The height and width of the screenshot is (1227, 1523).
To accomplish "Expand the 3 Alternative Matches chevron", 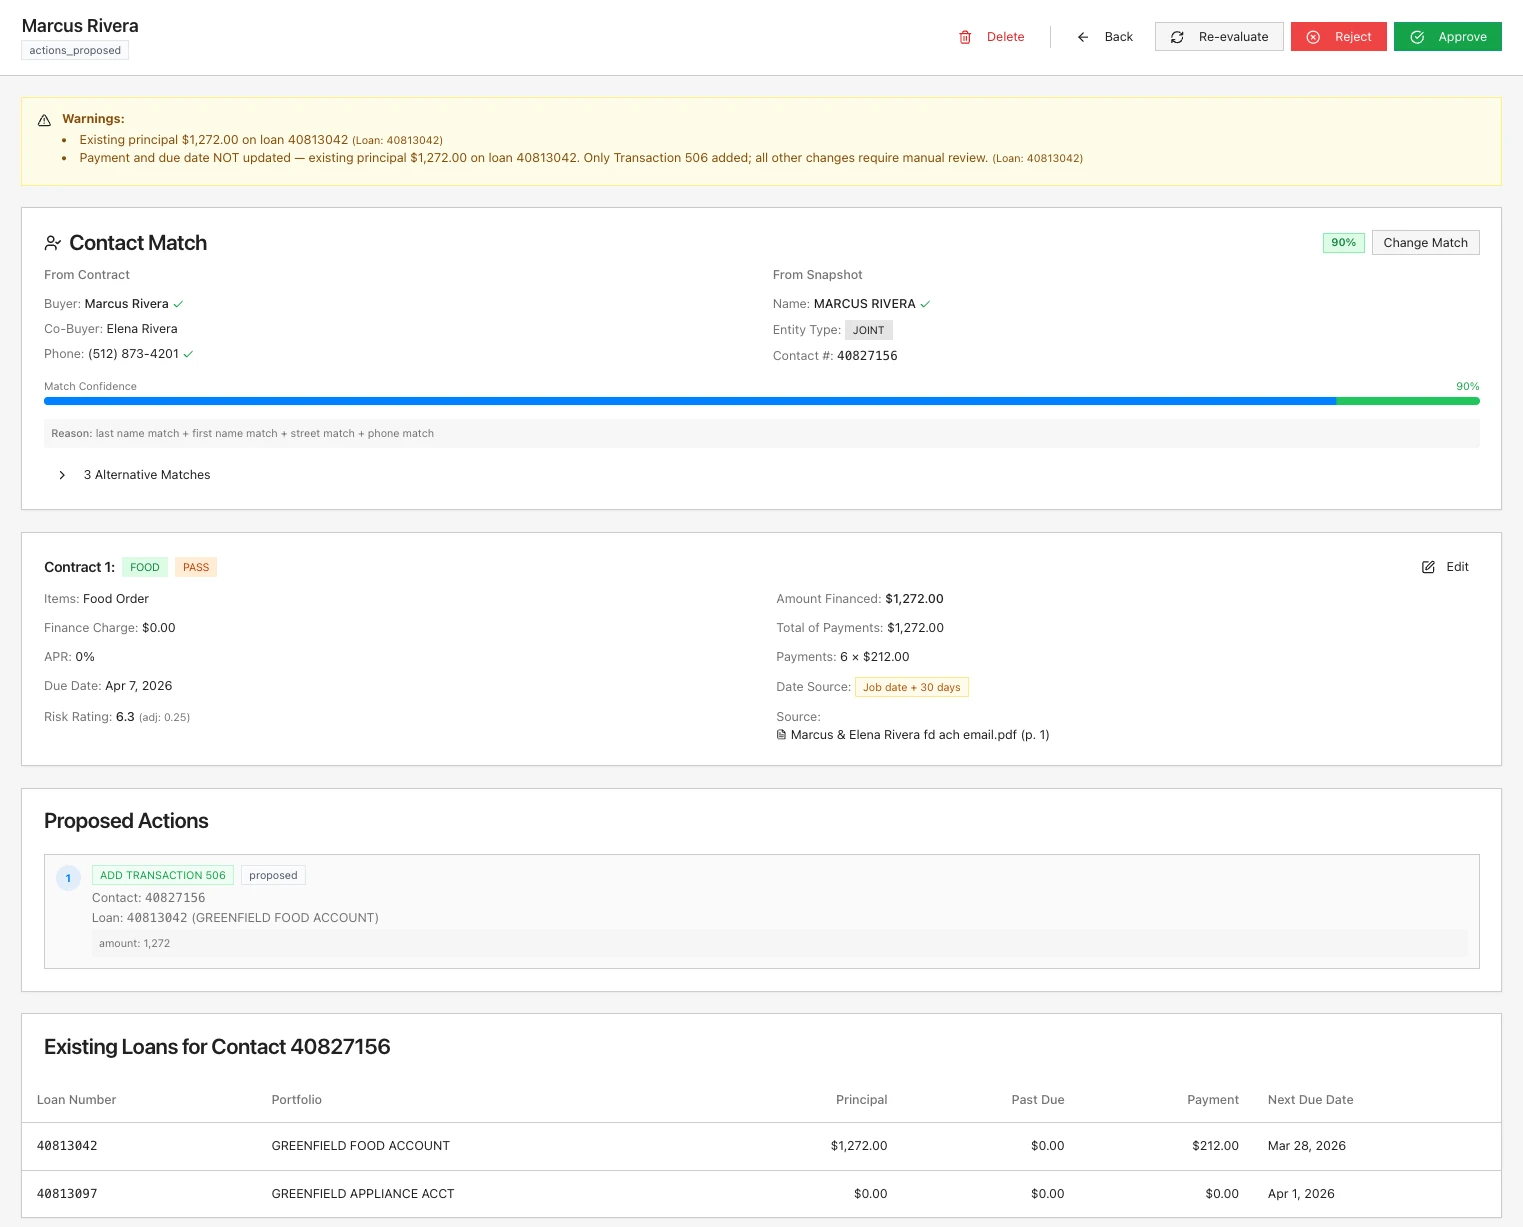I will coord(62,475).
